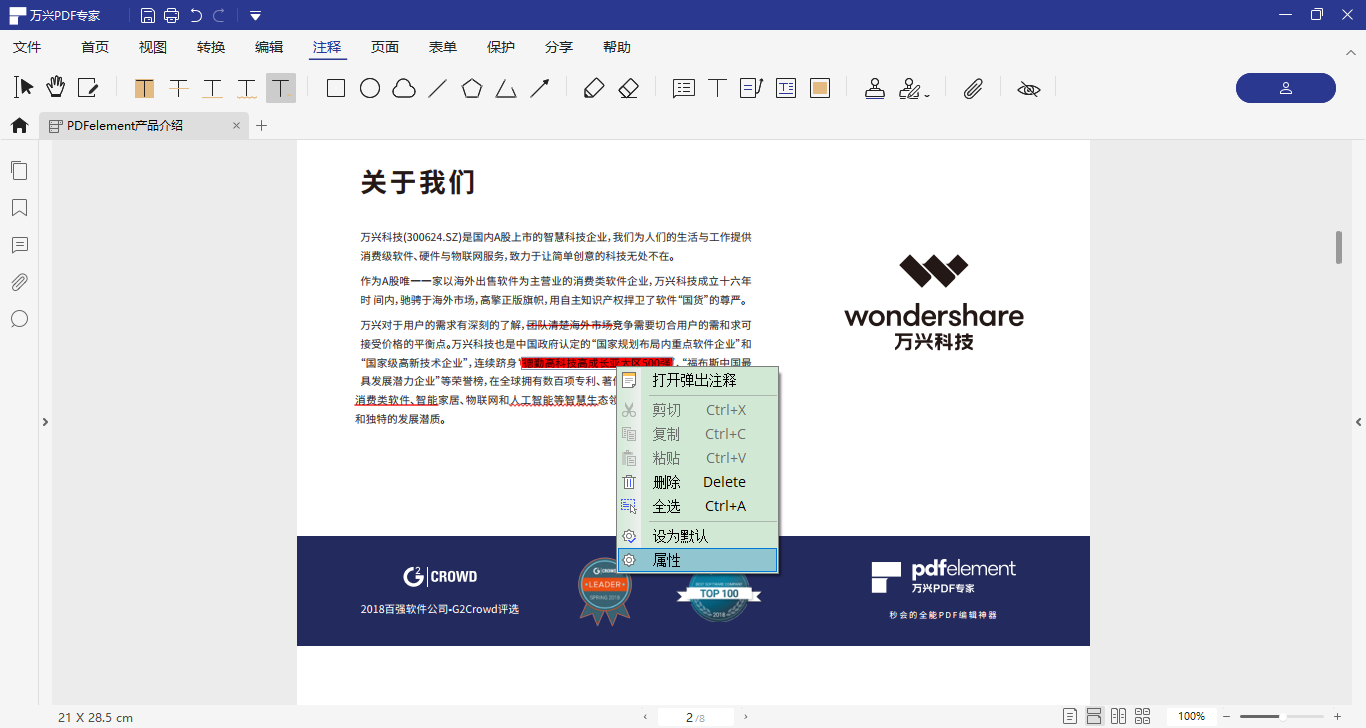Select the highlight text tool
The image size is (1366, 728).
(x=144, y=88)
